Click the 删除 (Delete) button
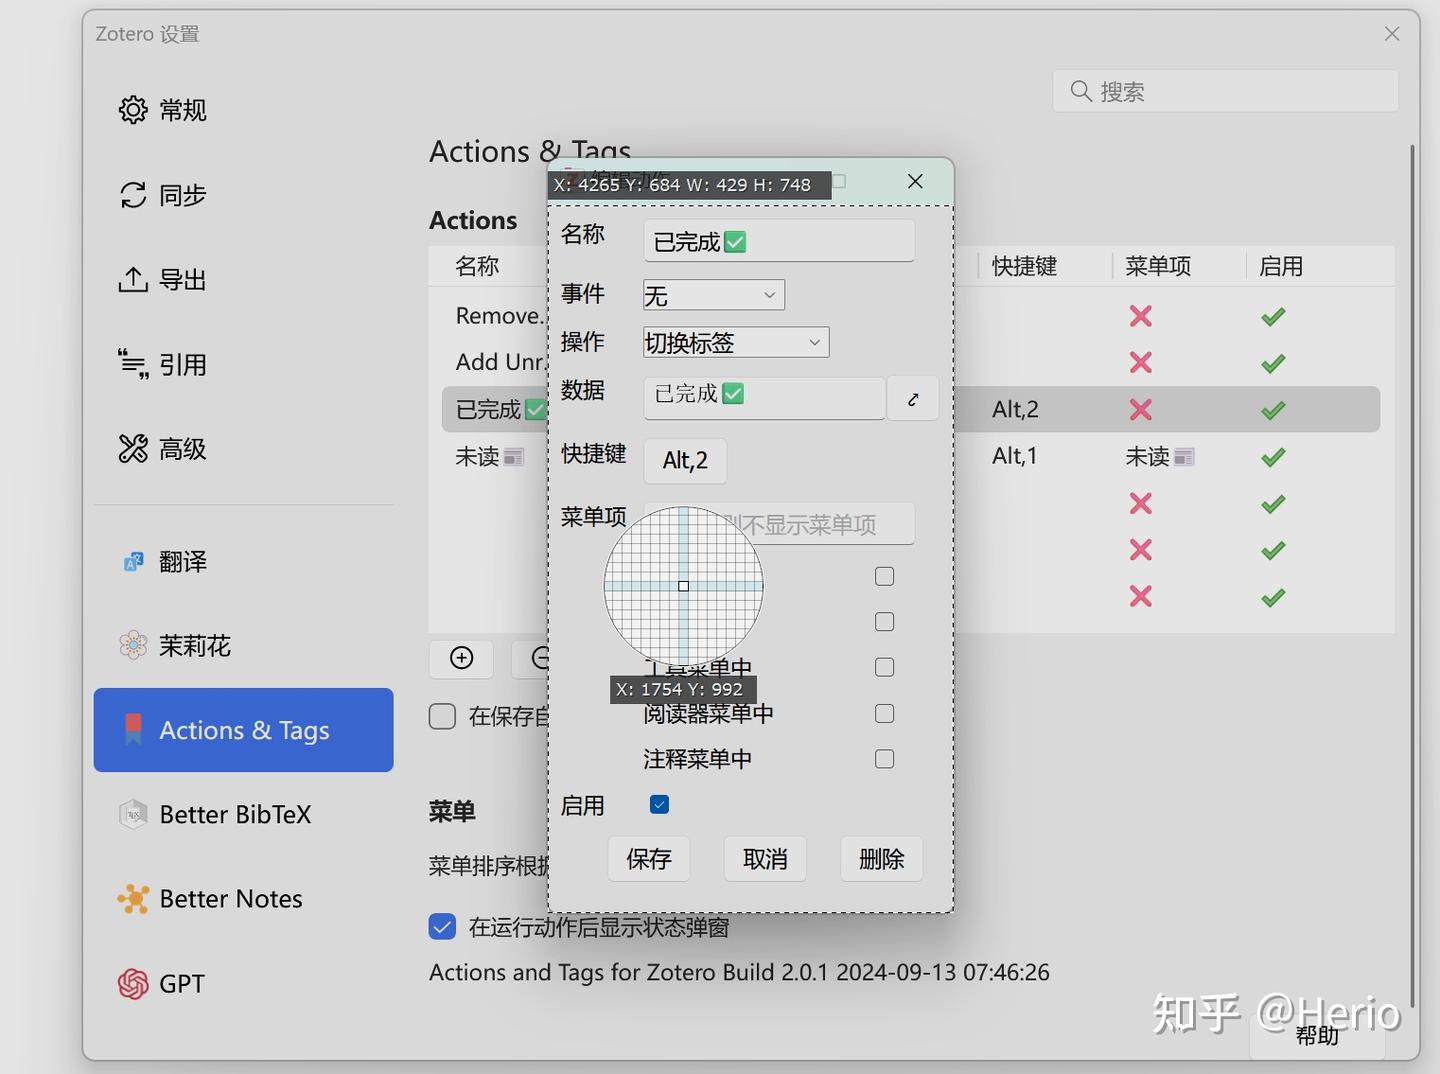 (x=880, y=858)
